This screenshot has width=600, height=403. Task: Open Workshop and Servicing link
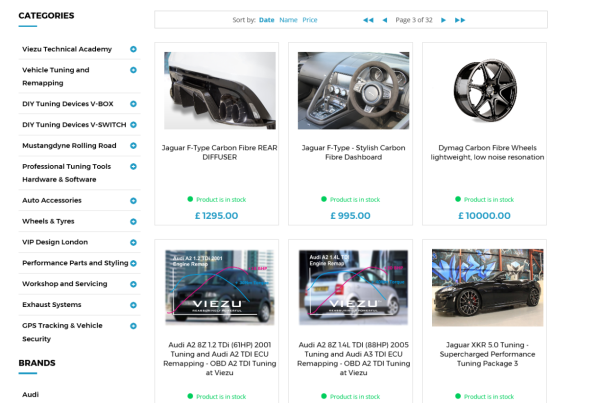65,284
